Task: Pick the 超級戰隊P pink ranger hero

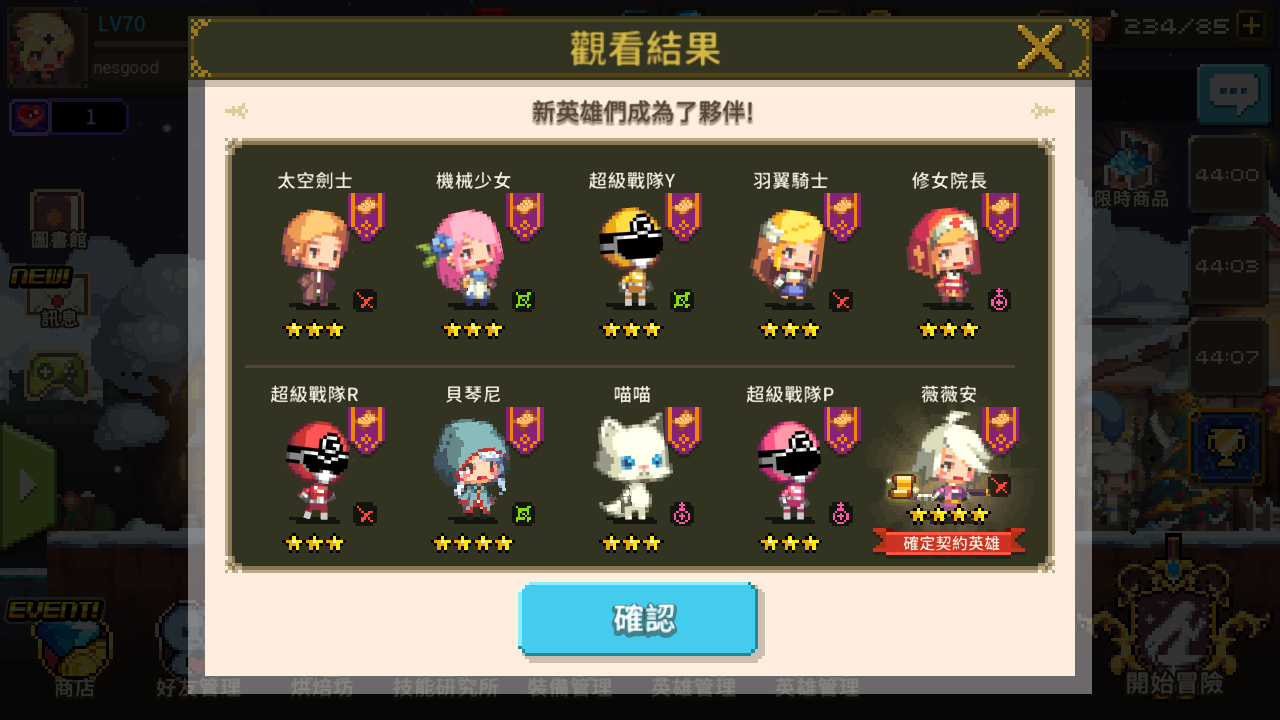Action: pyautogui.click(x=790, y=471)
